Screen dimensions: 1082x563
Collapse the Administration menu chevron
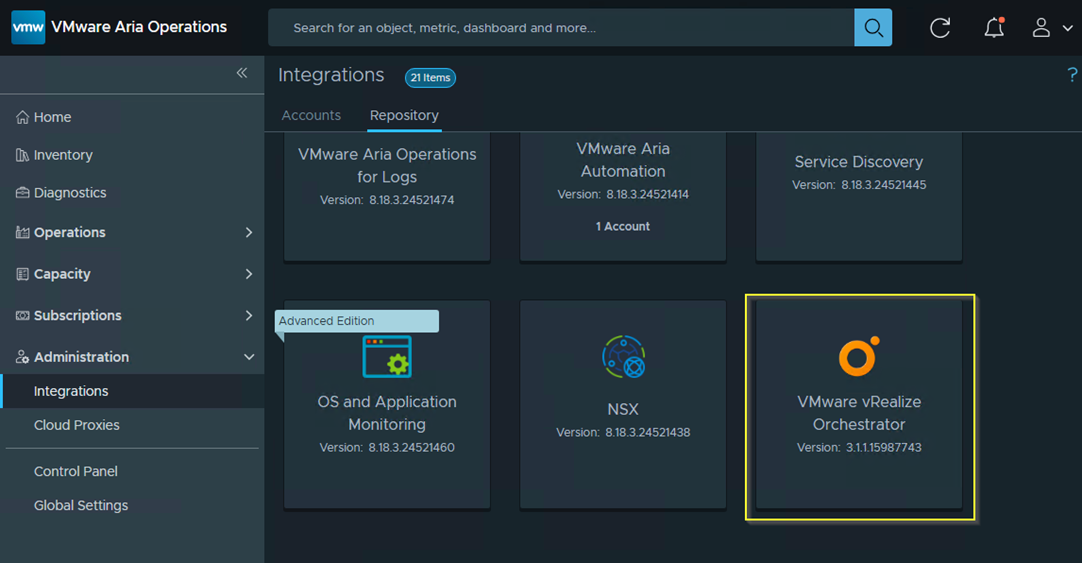249,357
